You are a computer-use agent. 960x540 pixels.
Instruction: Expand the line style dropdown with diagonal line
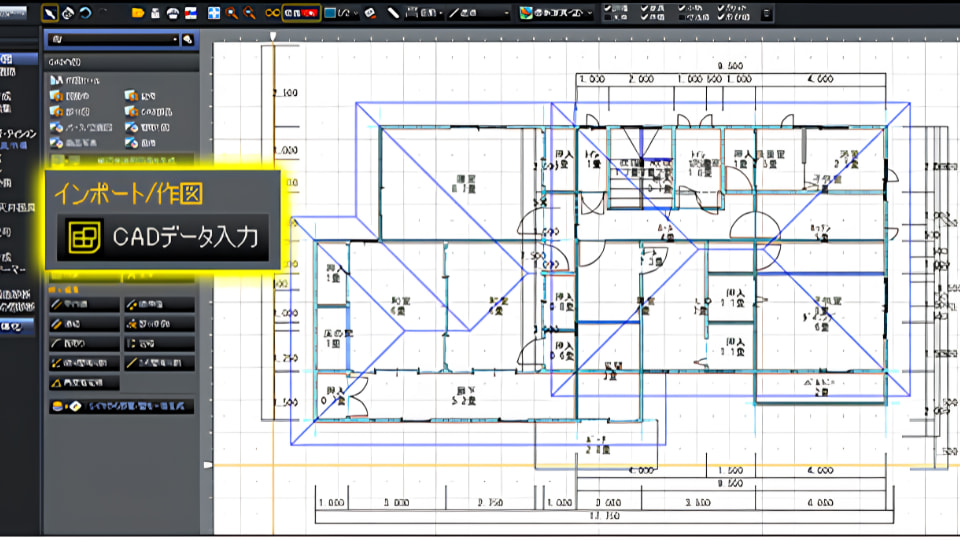pyautogui.click(x=479, y=13)
